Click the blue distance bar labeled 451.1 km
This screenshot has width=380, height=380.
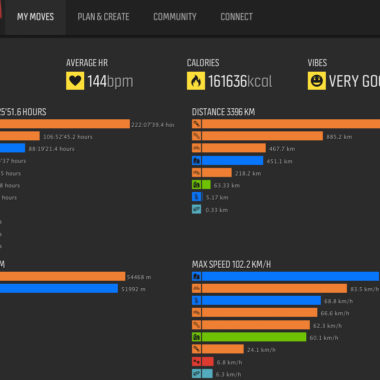(x=232, y=161)
